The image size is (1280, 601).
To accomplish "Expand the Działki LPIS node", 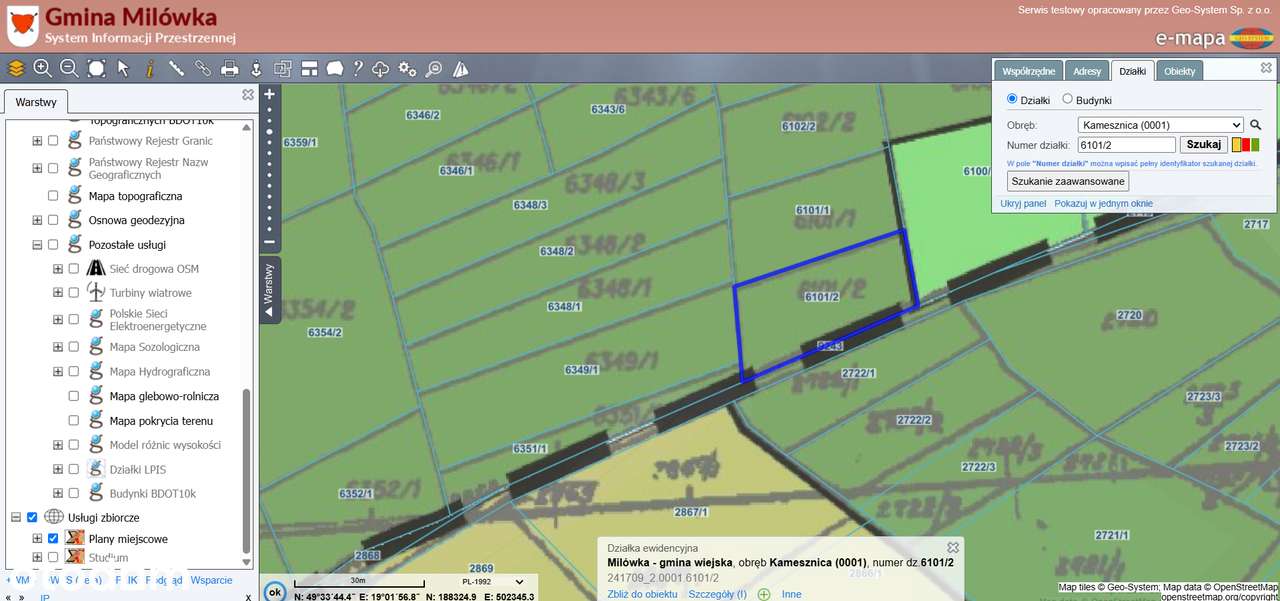I will pyautogui.click(x=57, y=469).
